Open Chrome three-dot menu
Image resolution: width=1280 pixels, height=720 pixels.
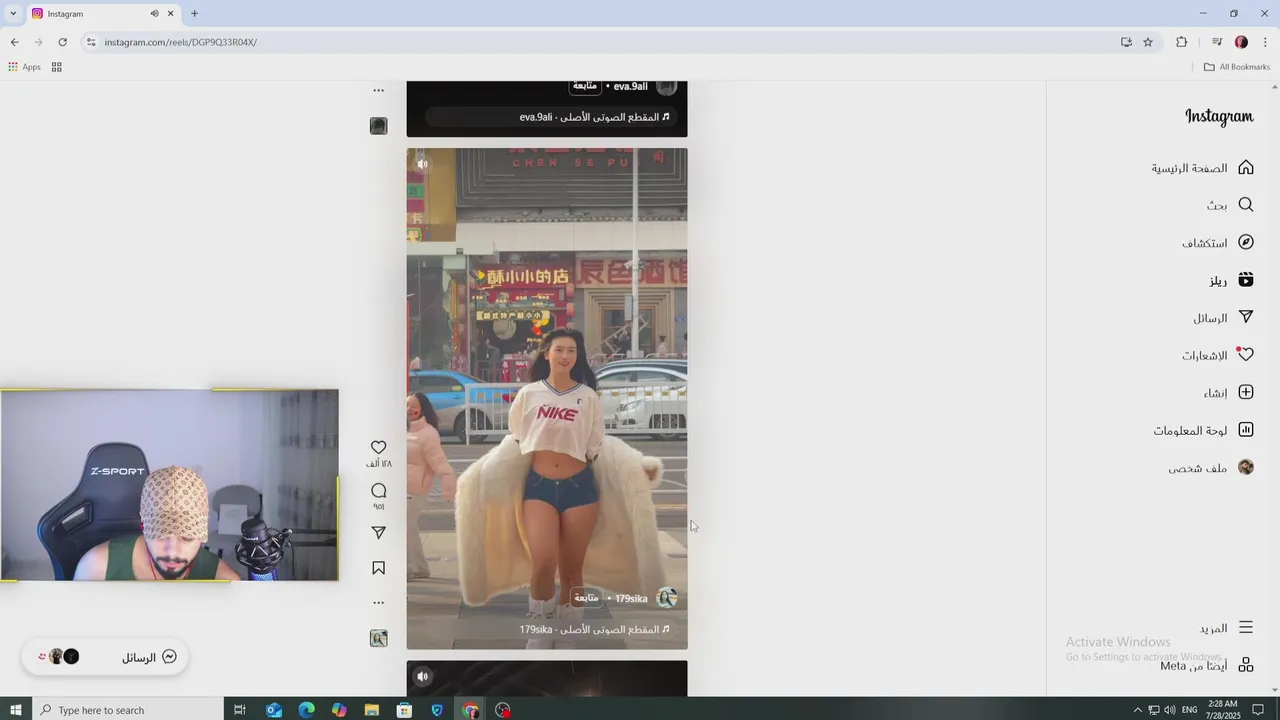click(1265, 42)
